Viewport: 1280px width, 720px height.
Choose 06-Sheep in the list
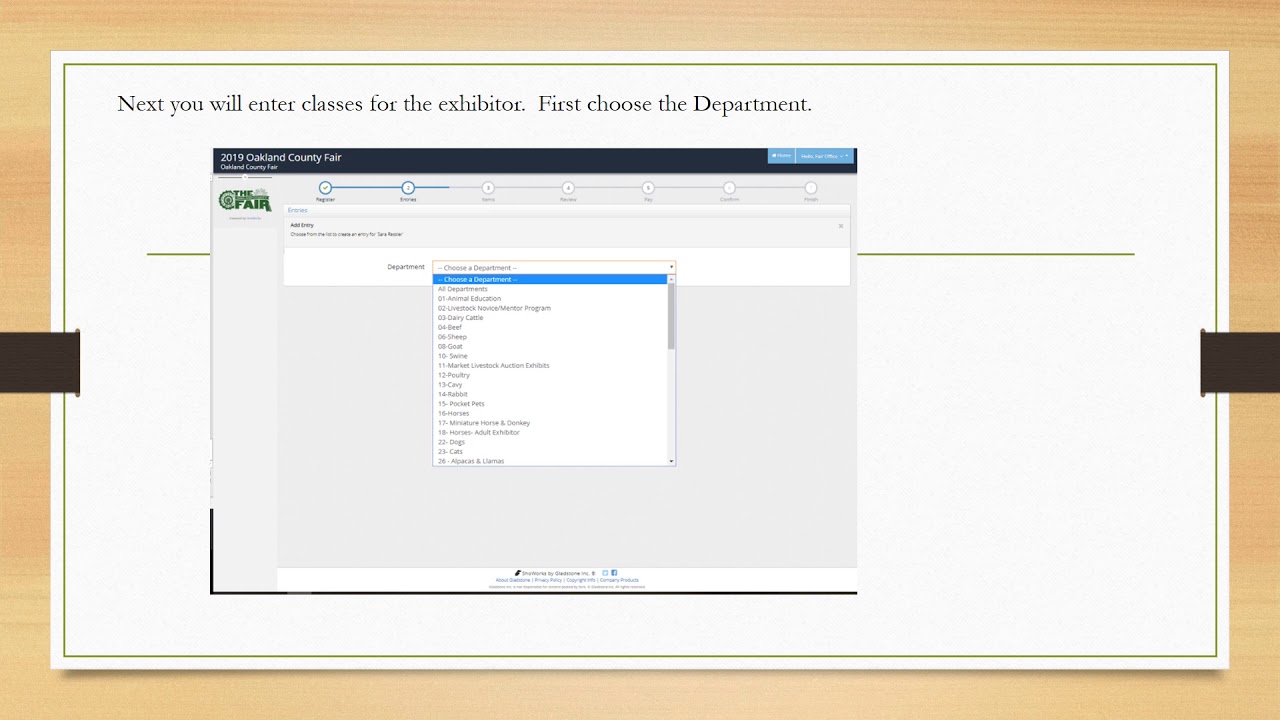coord(550,337)
